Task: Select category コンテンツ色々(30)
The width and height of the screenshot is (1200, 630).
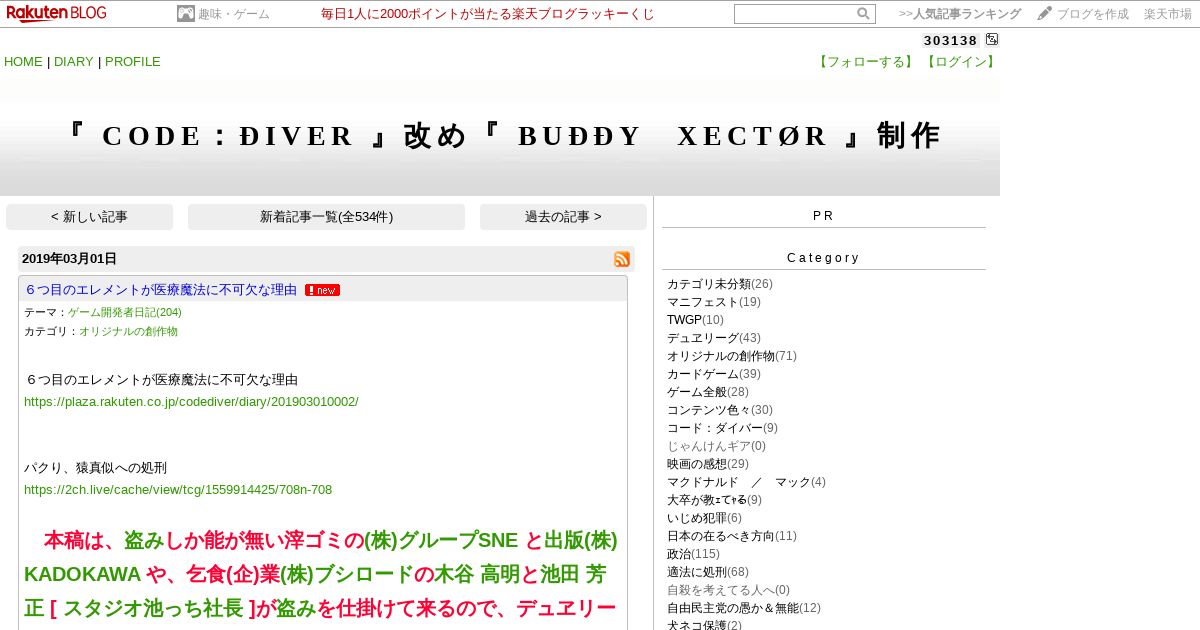Action: pos(720,410)
